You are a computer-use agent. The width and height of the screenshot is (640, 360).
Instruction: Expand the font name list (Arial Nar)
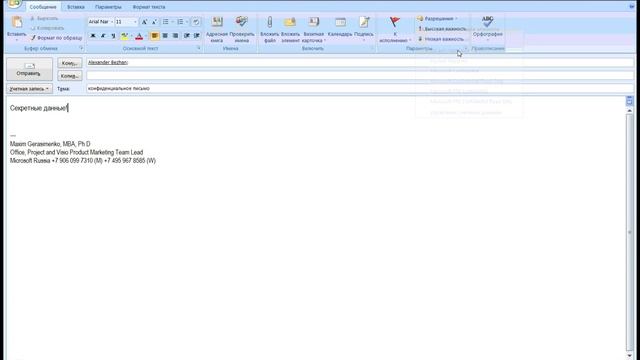111,22
